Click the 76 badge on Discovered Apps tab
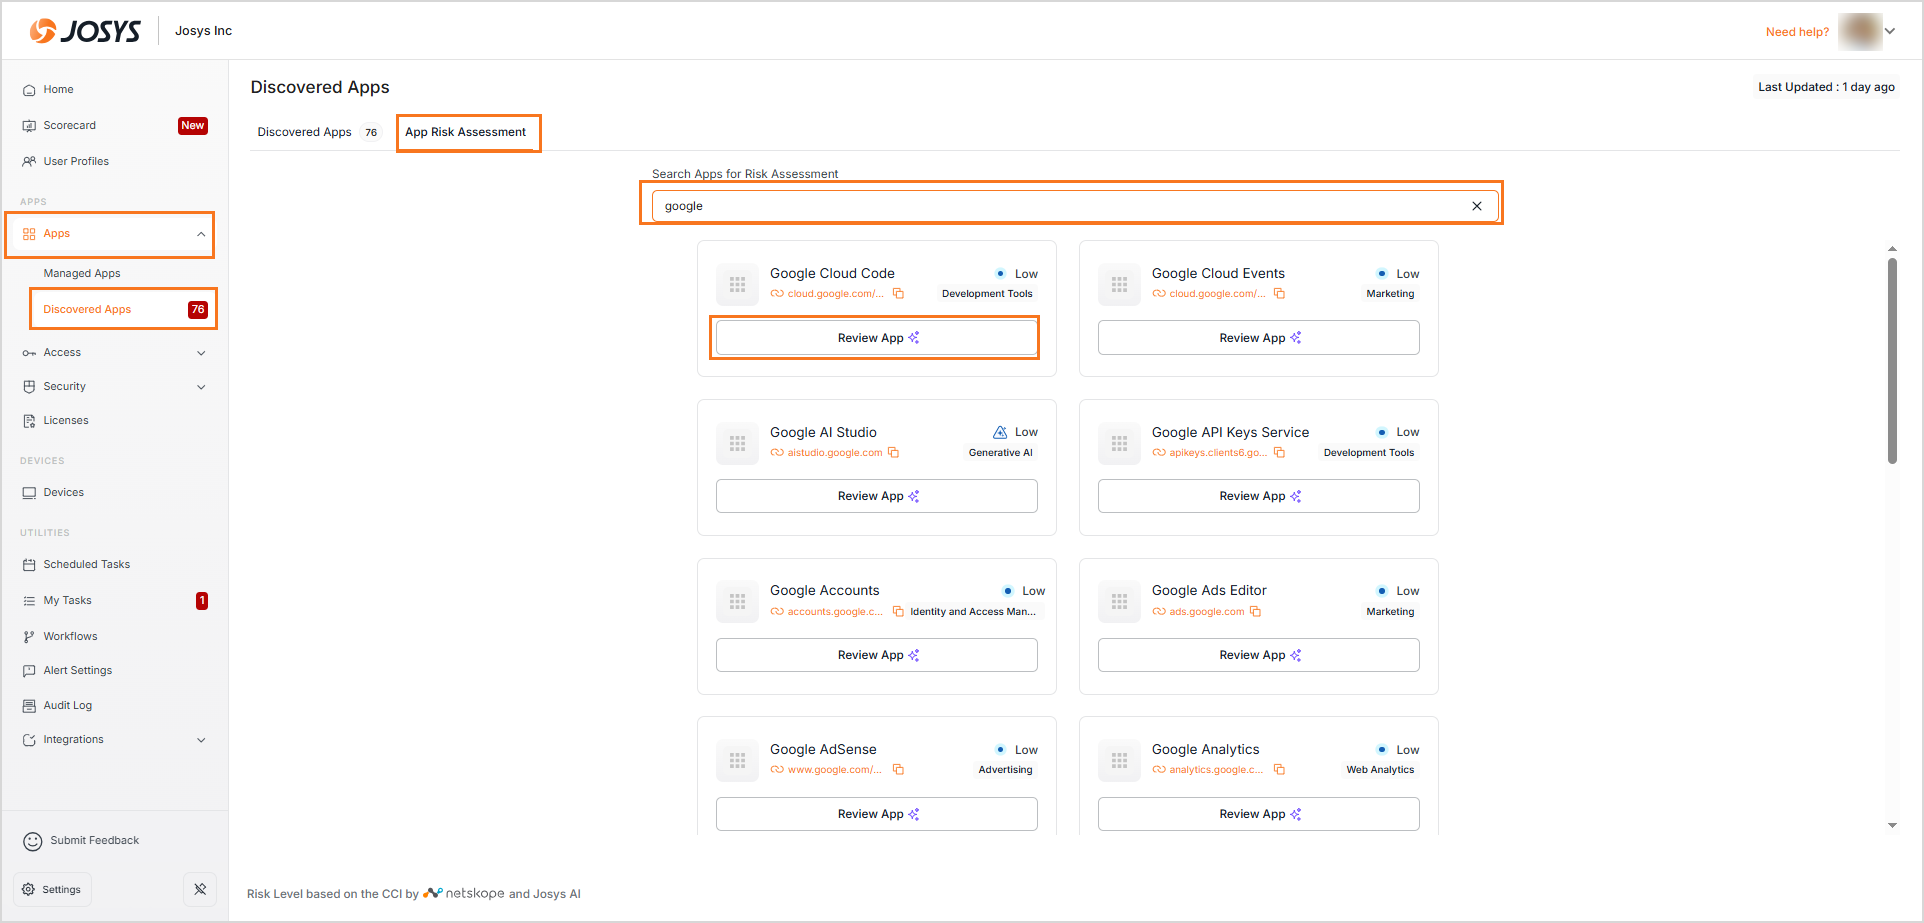Screen dimensions: 1924x923 pos(371,133)
